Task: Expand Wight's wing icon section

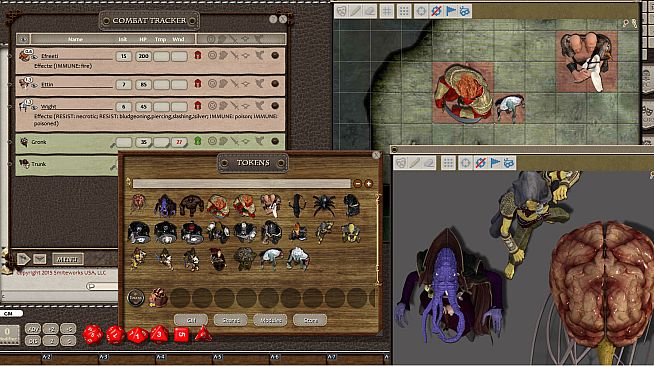Action: point(259,105)
